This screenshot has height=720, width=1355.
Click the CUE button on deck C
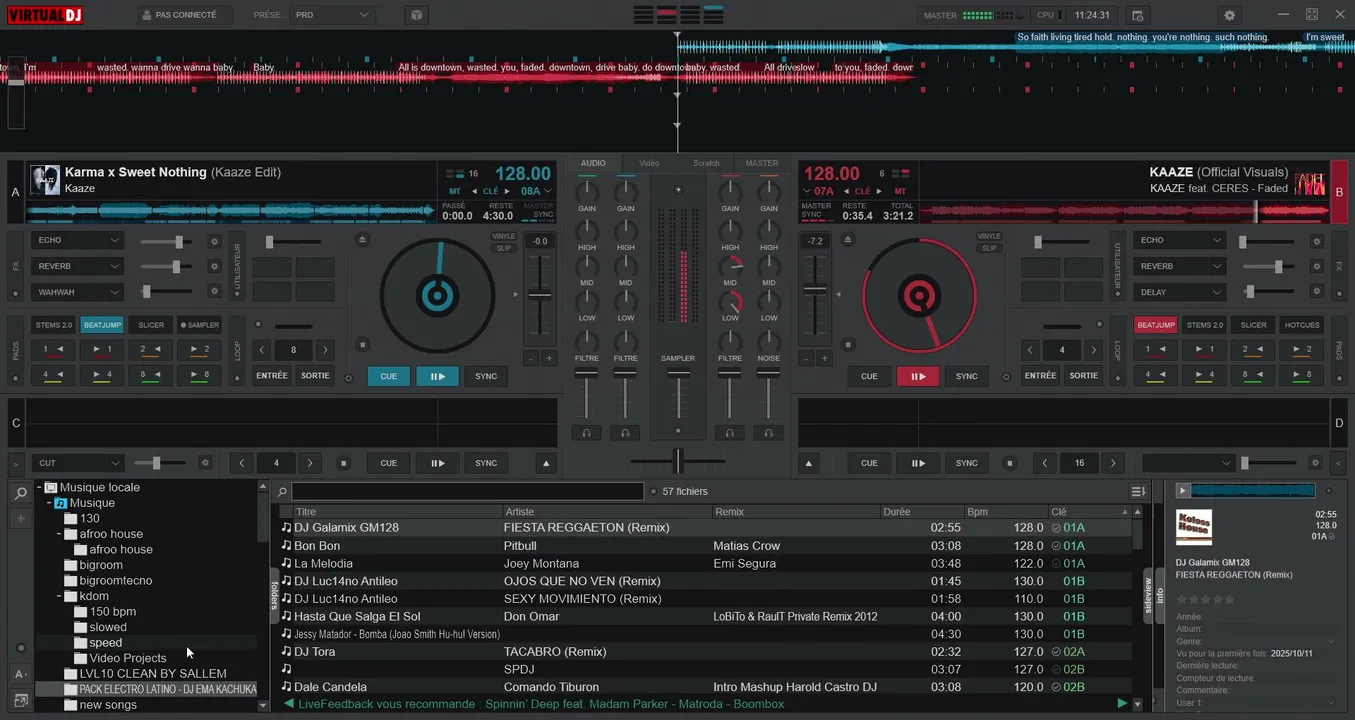tap(388, 463)
